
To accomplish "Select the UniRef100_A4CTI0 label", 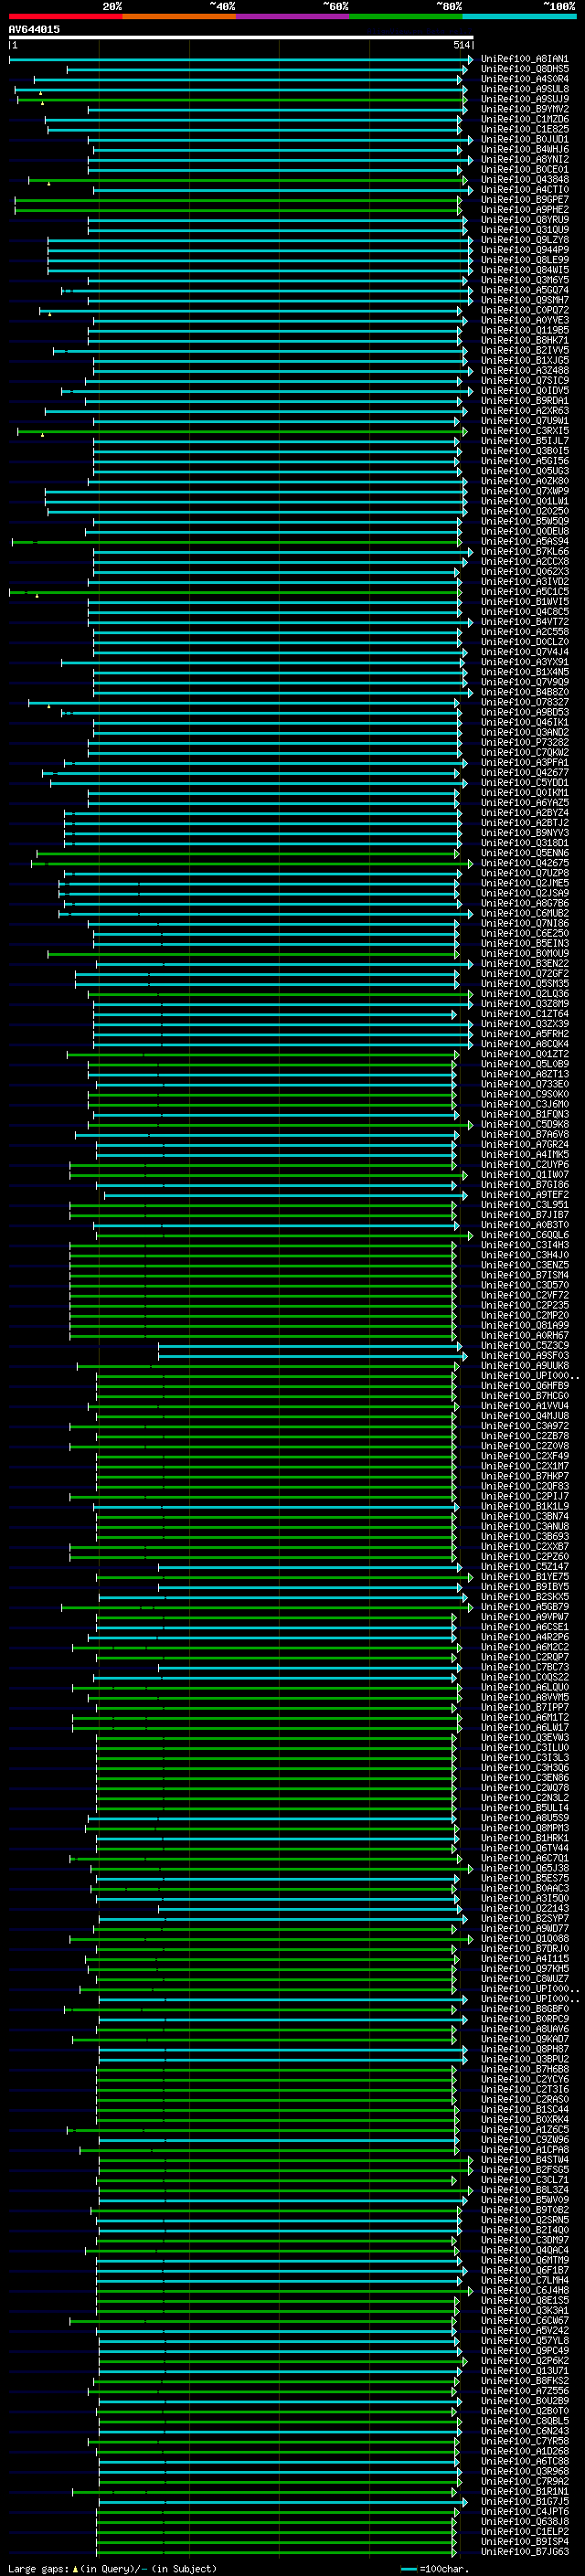I will [x=524, y=190].
